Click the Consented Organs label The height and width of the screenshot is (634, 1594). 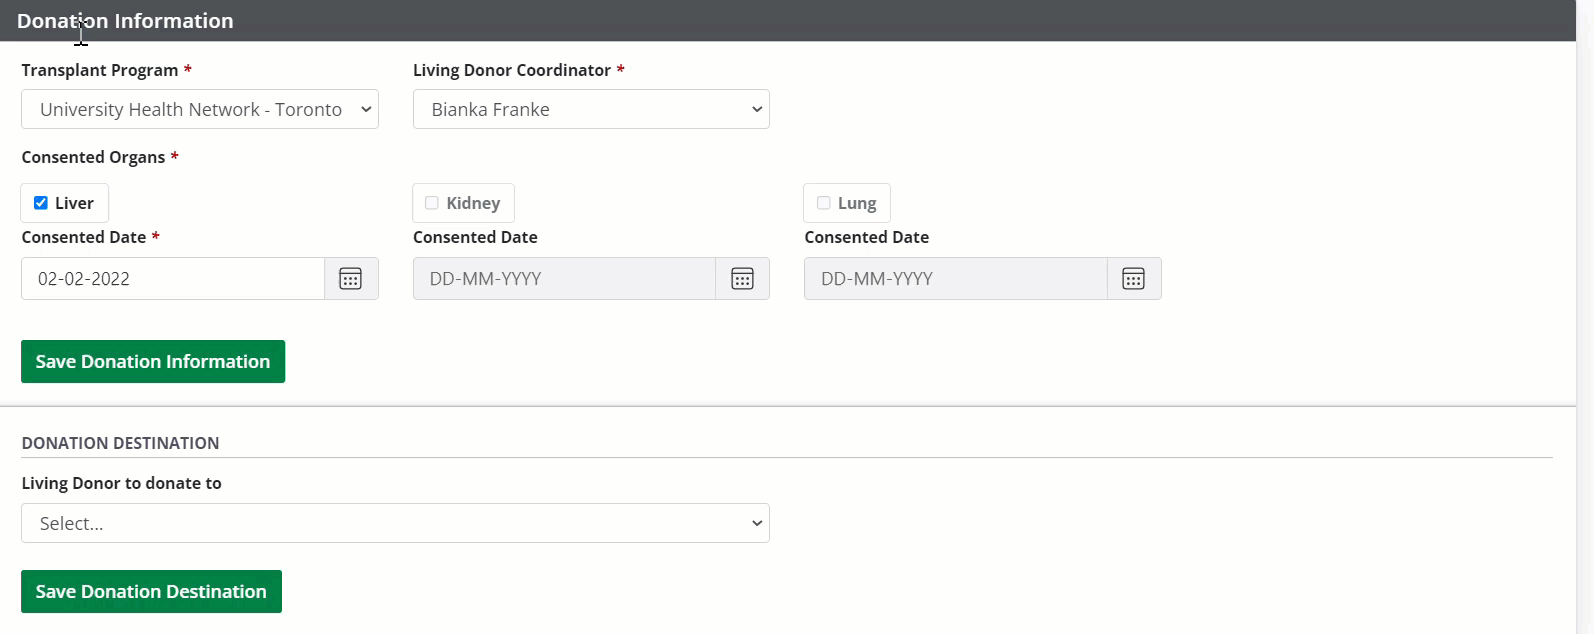(93, 157)
